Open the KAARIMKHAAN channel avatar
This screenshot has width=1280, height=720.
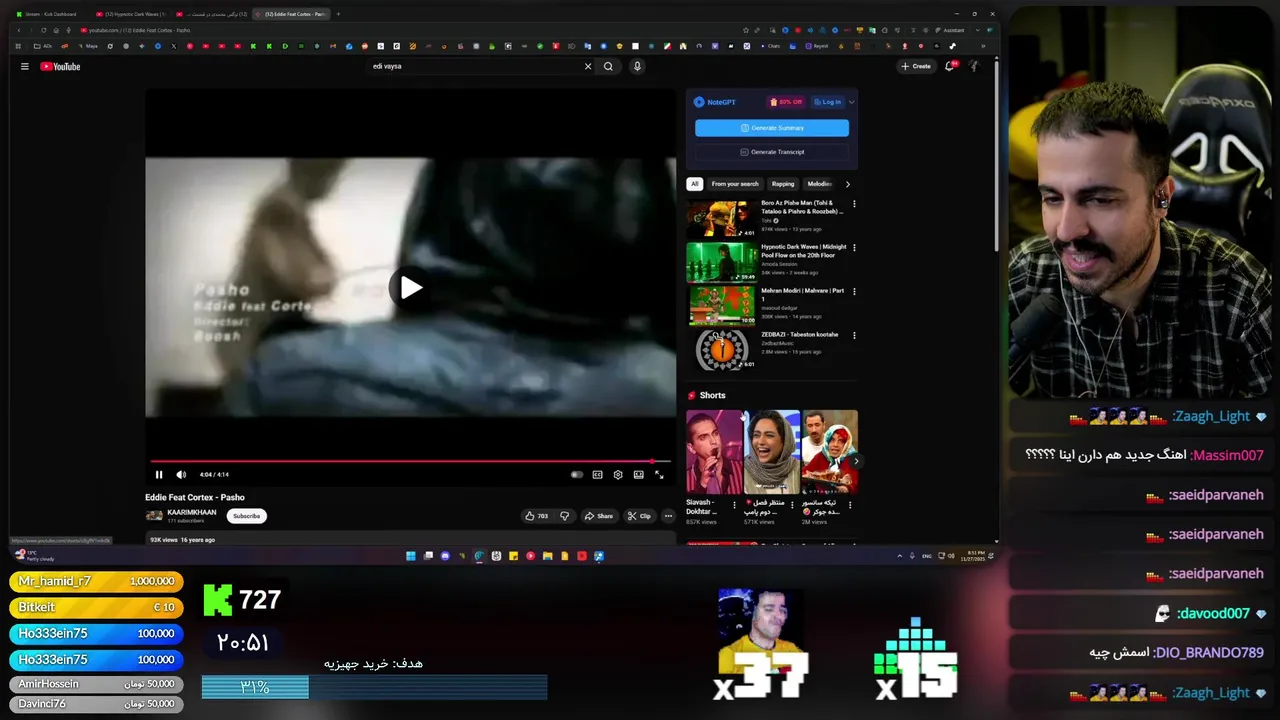coord(154,516)
